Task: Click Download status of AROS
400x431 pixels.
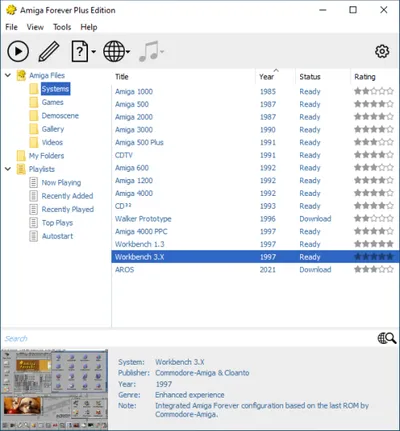Action: pyautogui.click(x=315, y=269)
